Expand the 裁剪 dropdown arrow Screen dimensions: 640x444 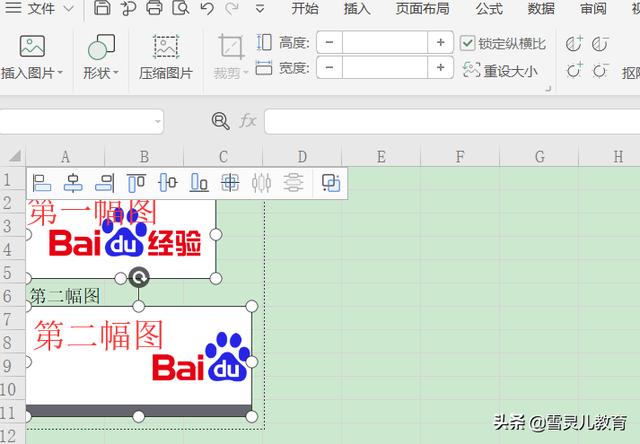click(x=246, y=73)
